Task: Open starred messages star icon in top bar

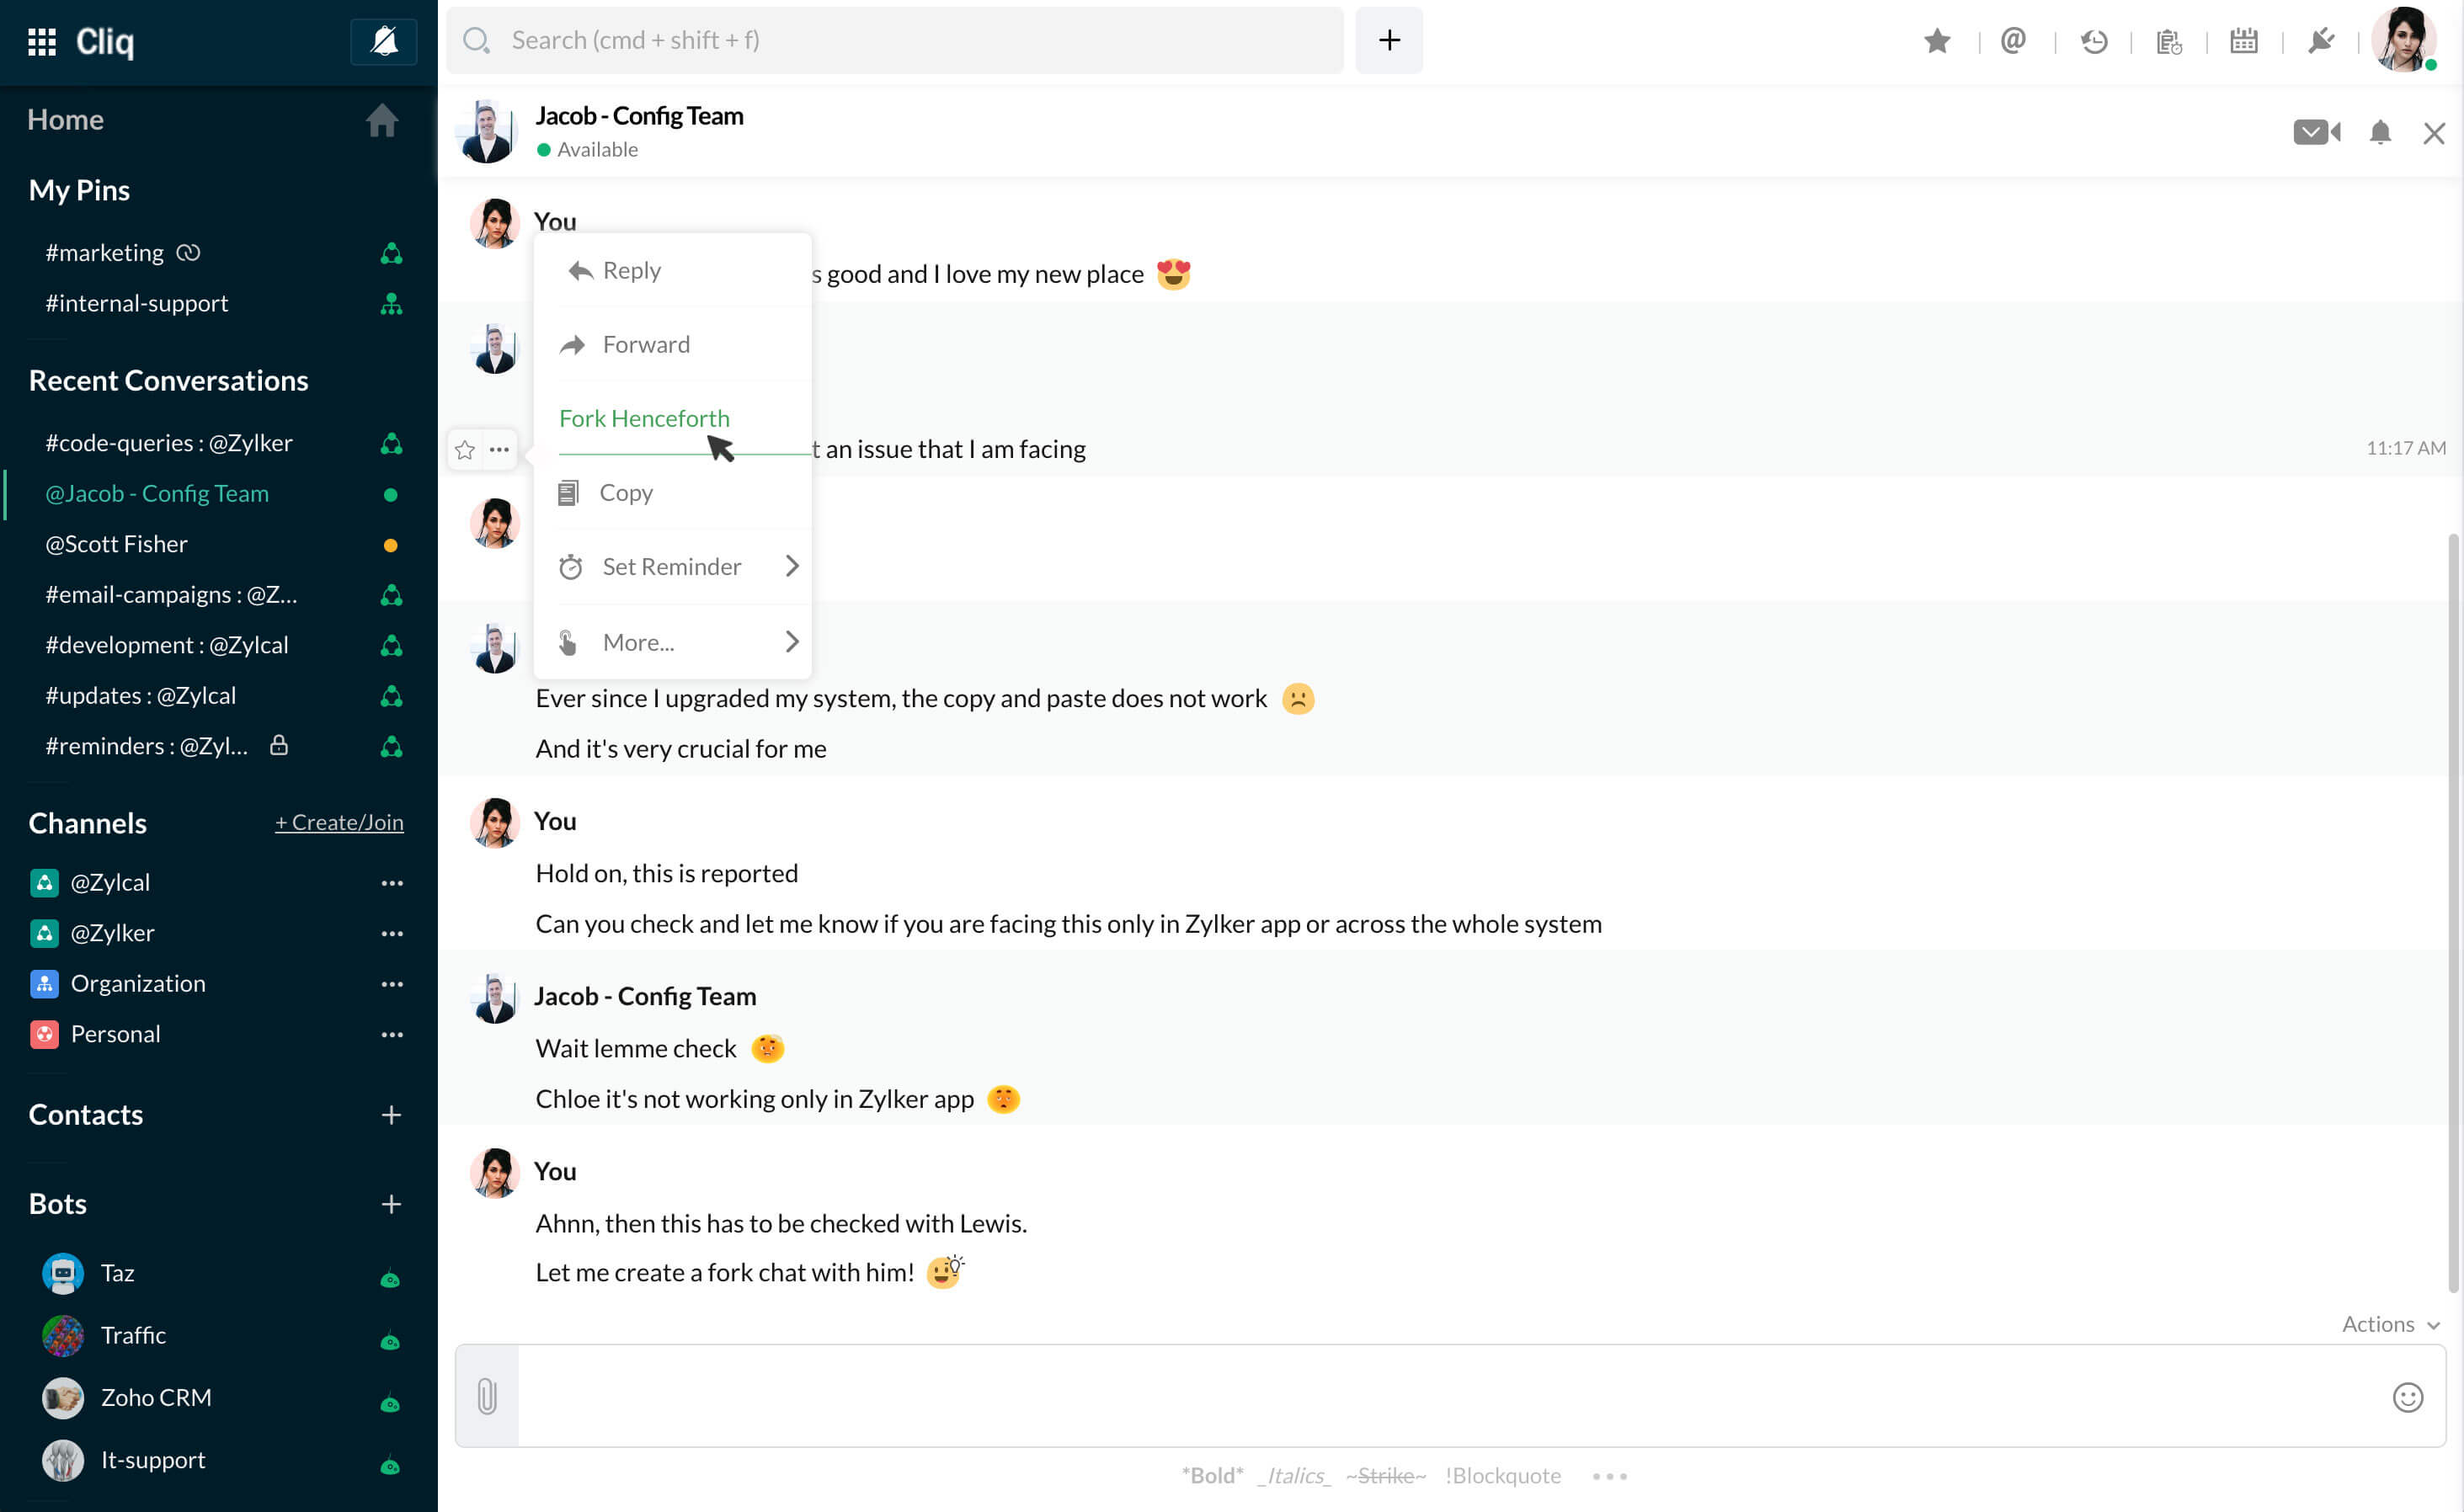Action: coord(1937,41)
